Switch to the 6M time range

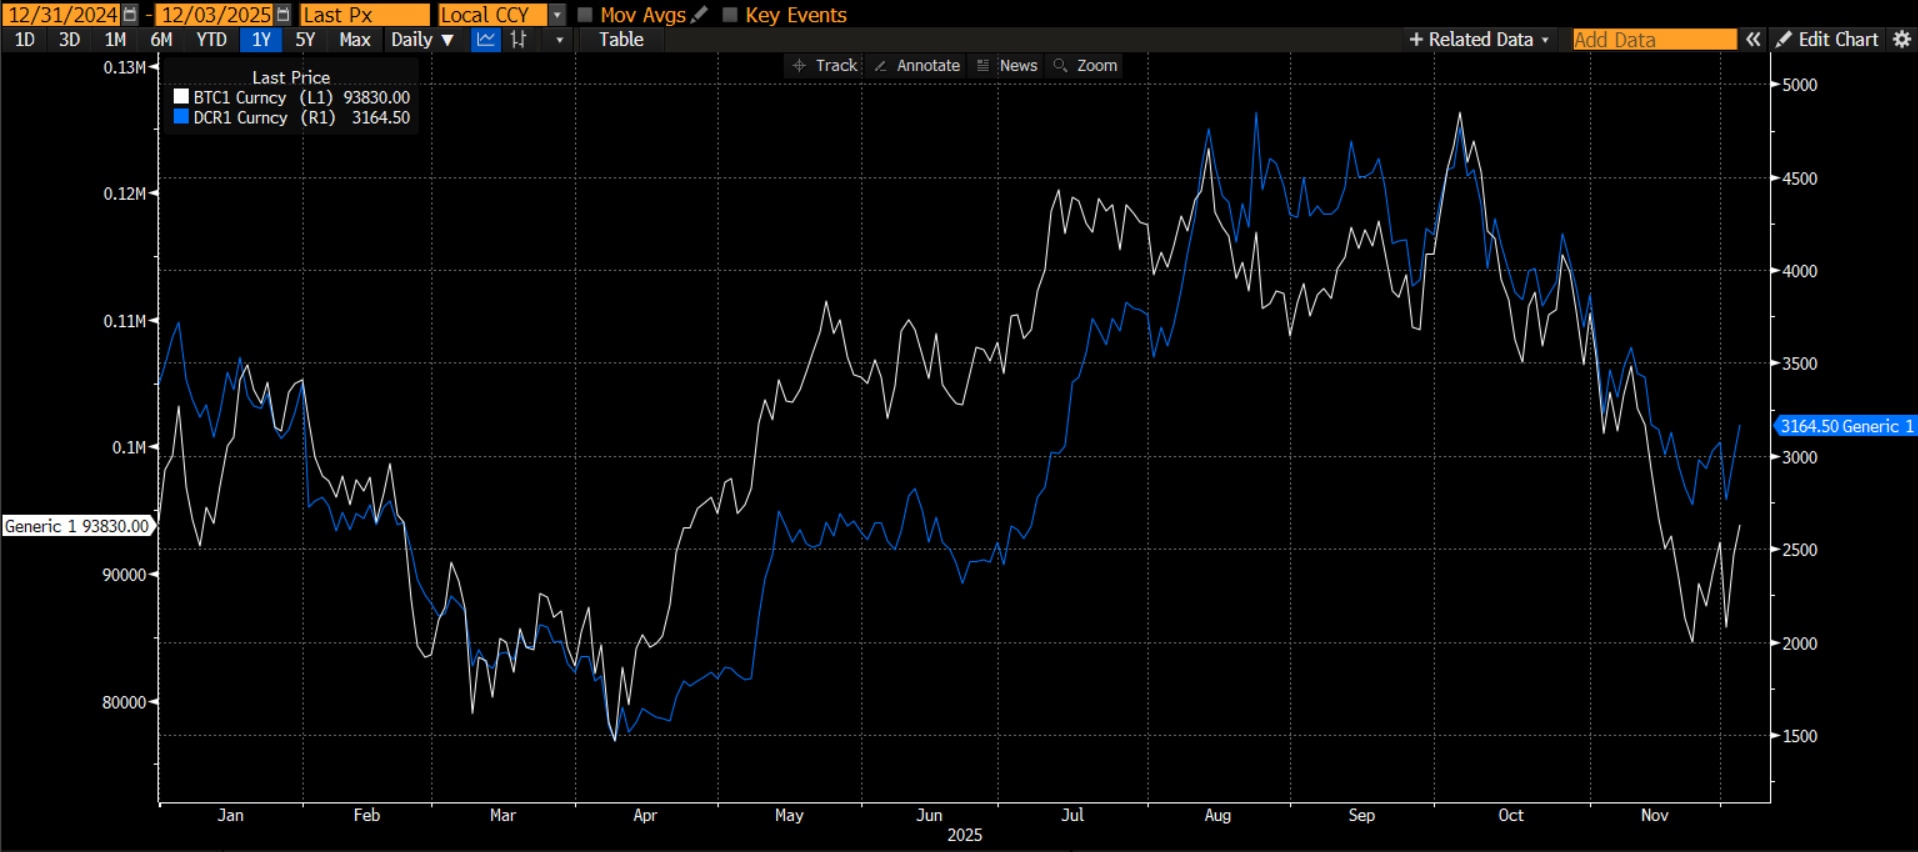point(161,40)
